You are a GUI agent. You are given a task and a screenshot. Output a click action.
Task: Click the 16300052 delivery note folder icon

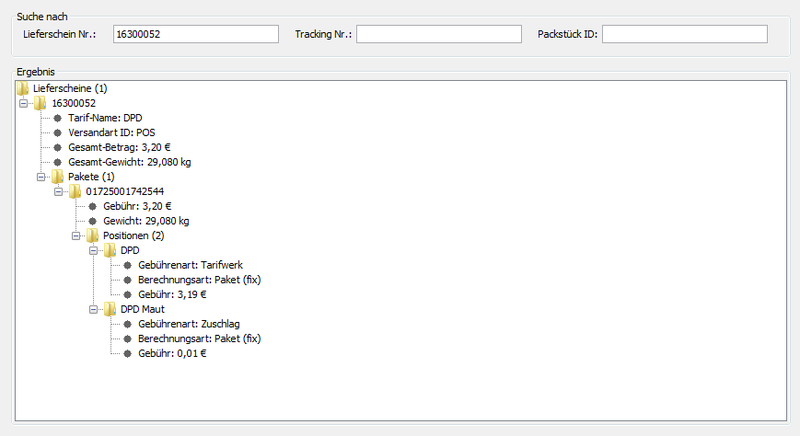tap(40, 103)
